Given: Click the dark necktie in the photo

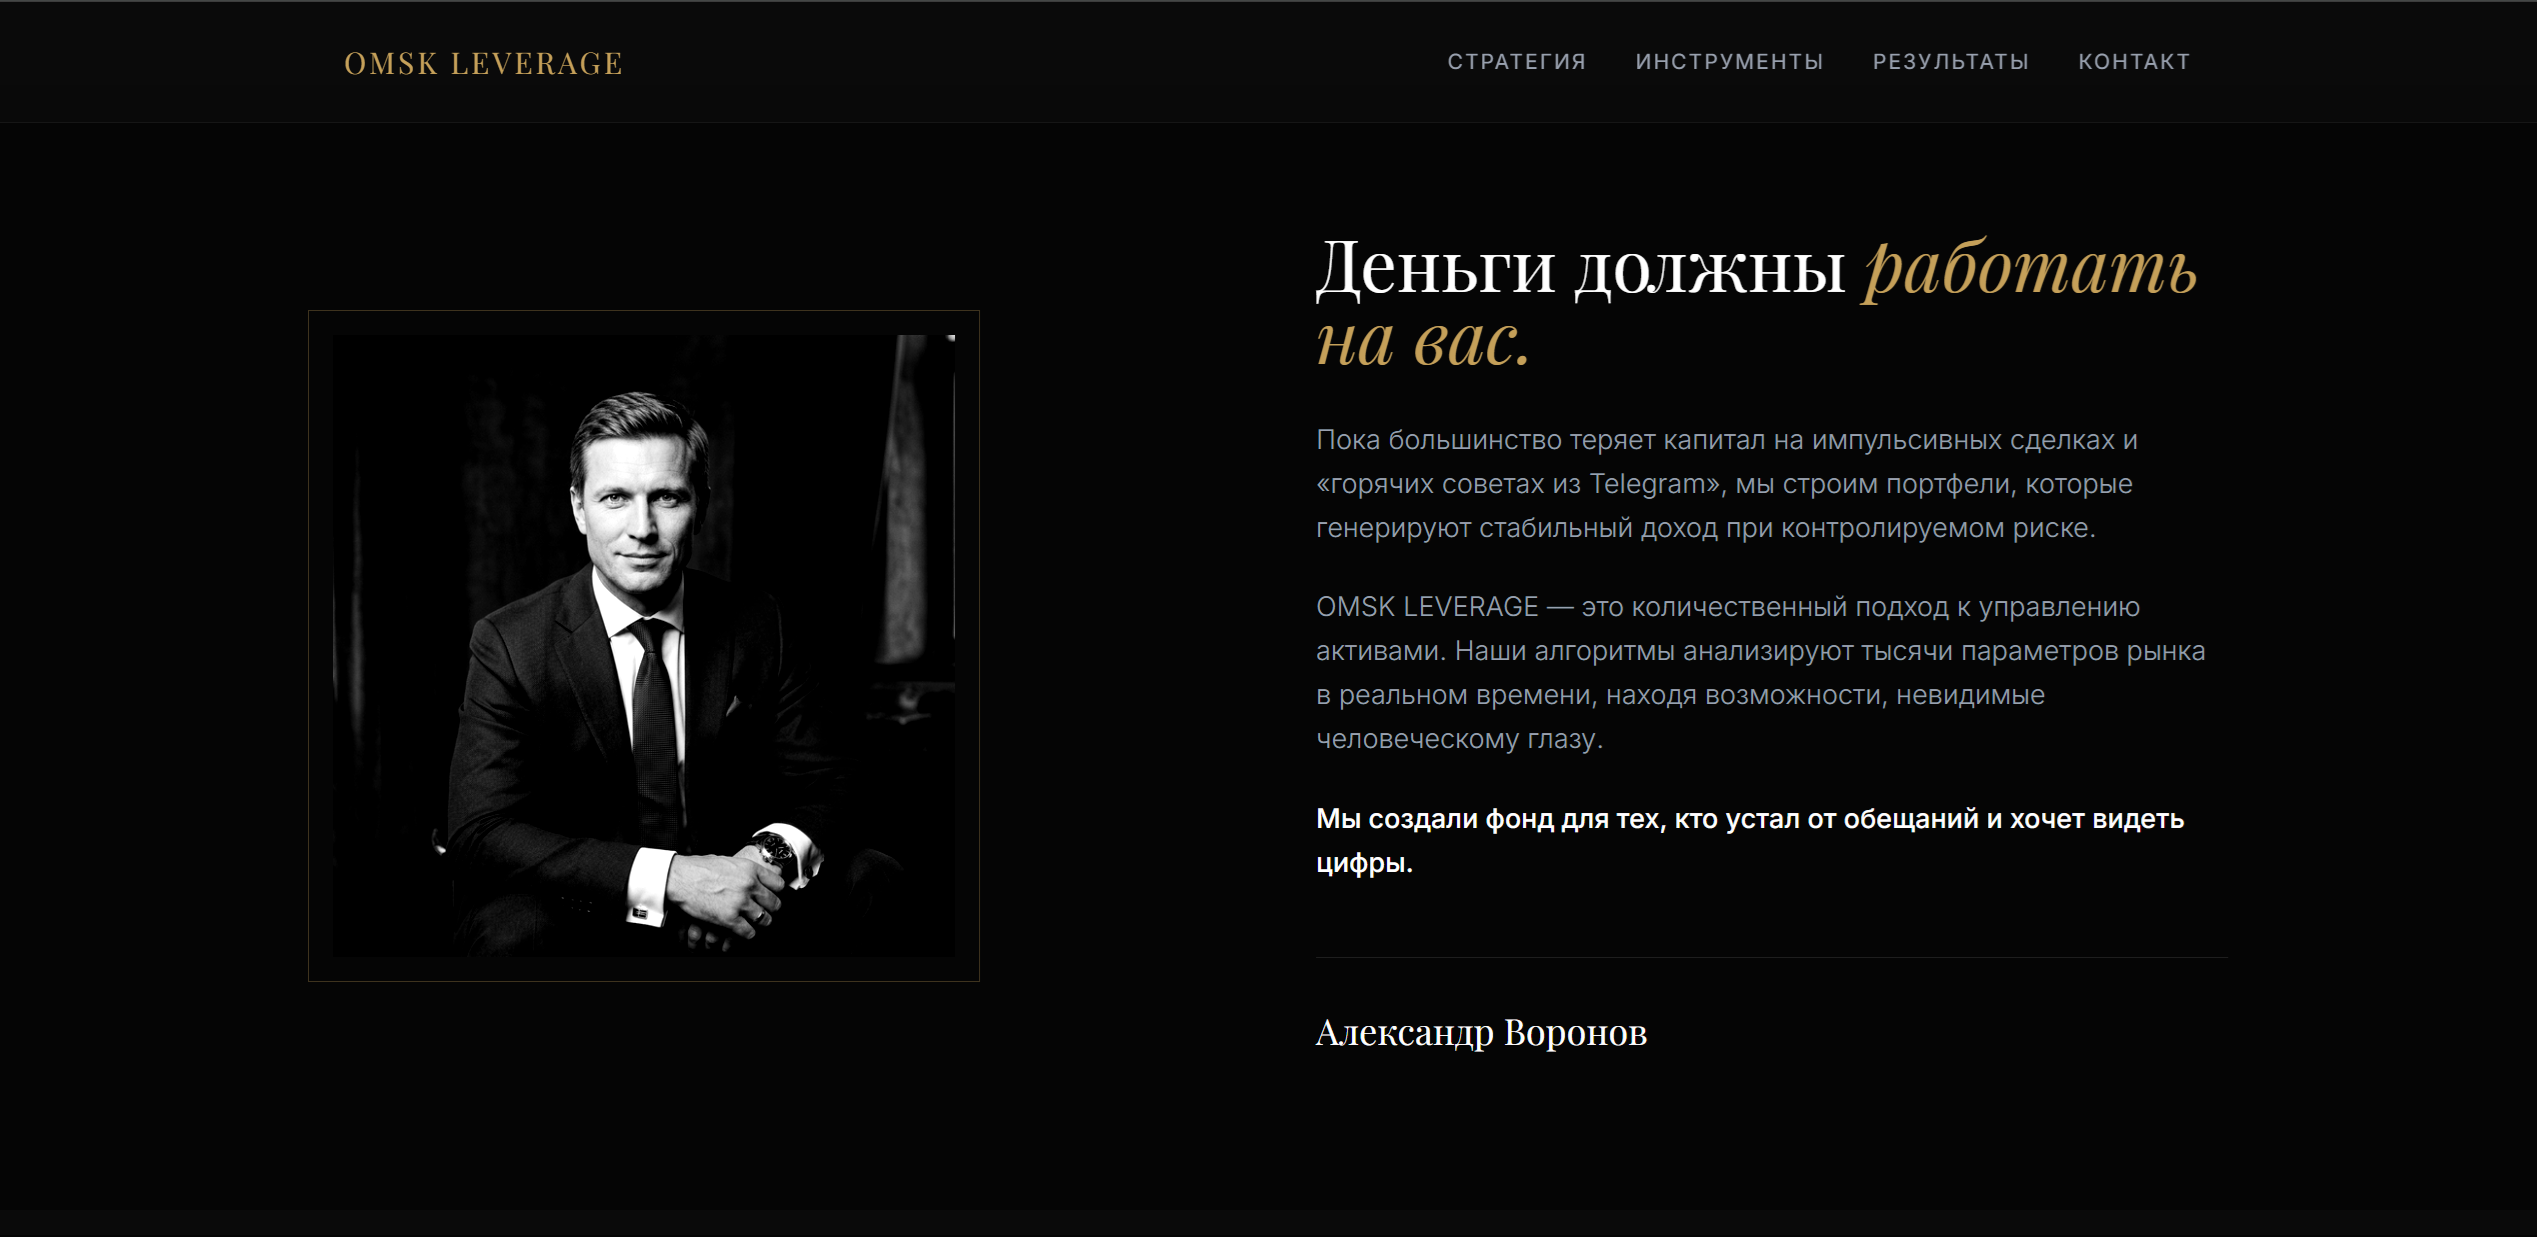Looking at the screenshot, I should pos(654,720).
